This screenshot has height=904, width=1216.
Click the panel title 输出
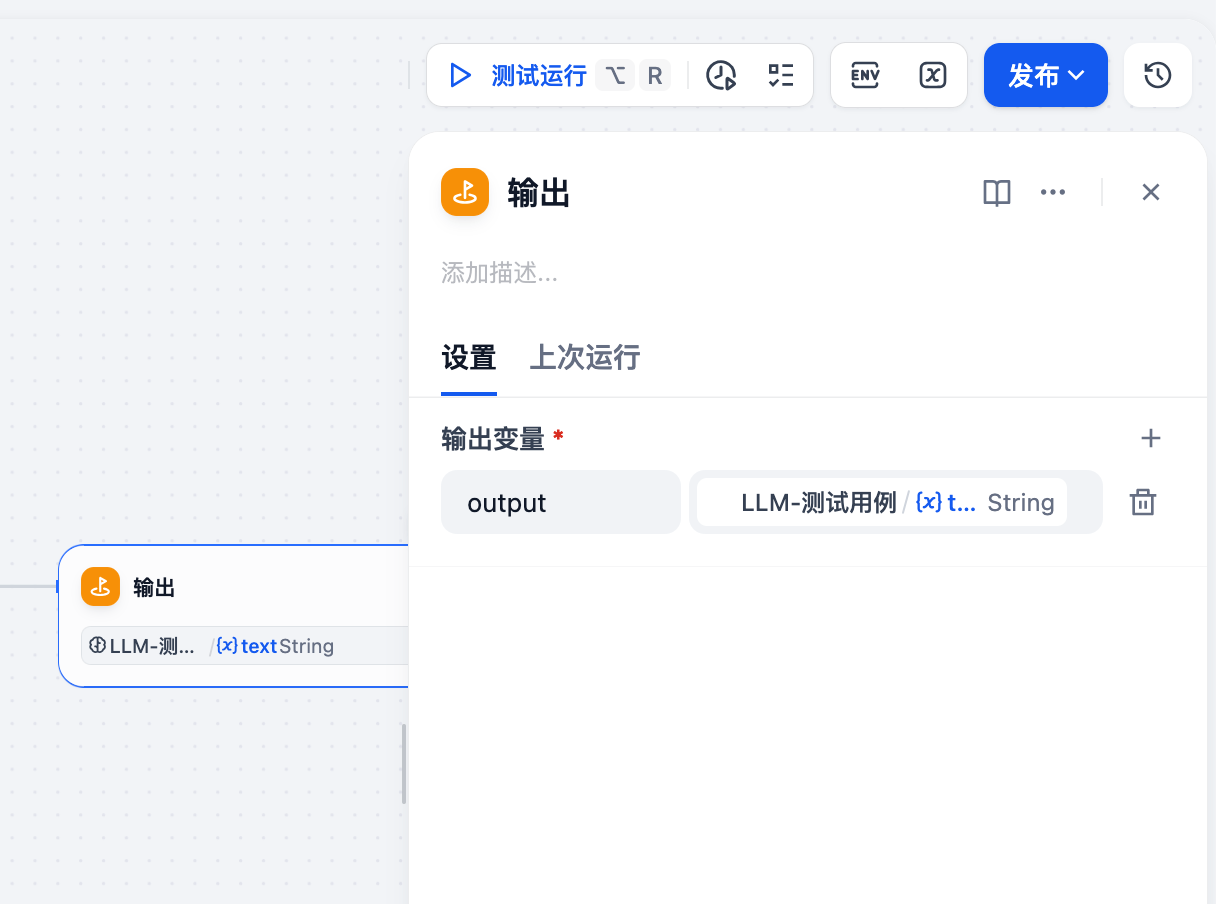tap(539, 193)
